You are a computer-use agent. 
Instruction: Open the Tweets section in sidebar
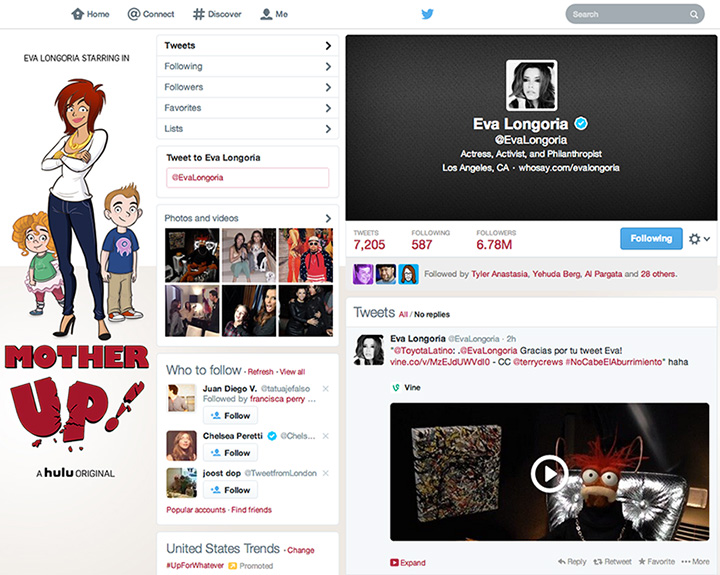point(248,45)
